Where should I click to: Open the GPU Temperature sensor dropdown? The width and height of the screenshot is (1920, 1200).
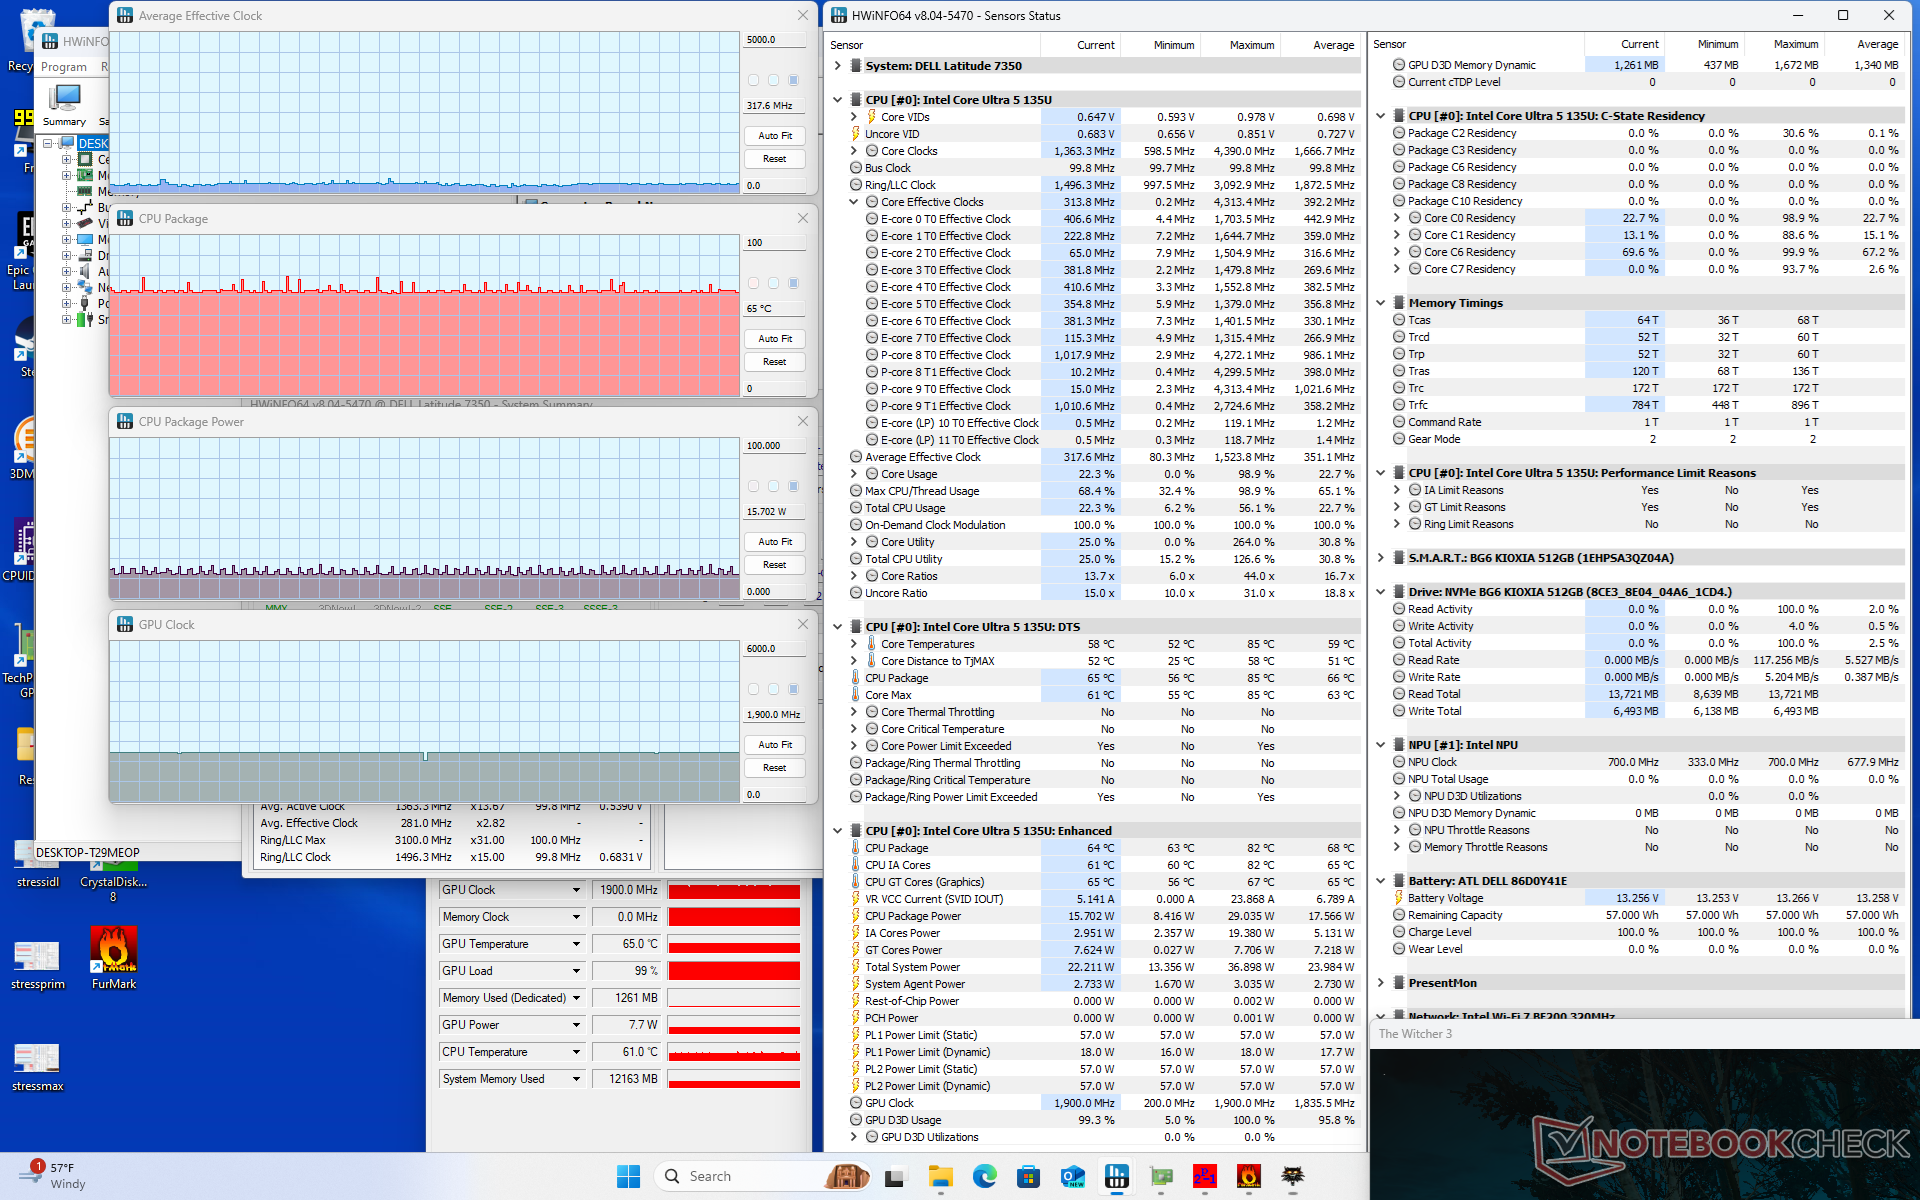tap(576, 944)
